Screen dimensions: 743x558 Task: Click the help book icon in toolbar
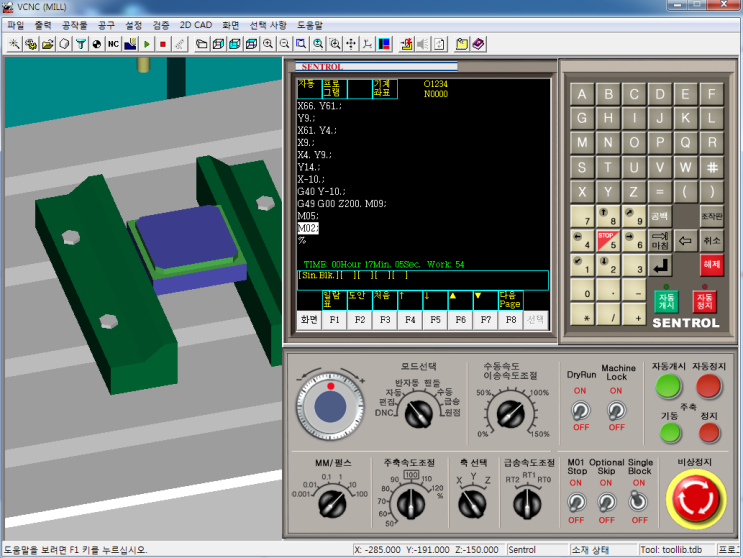pyautogui.click(x=478, y=44)
